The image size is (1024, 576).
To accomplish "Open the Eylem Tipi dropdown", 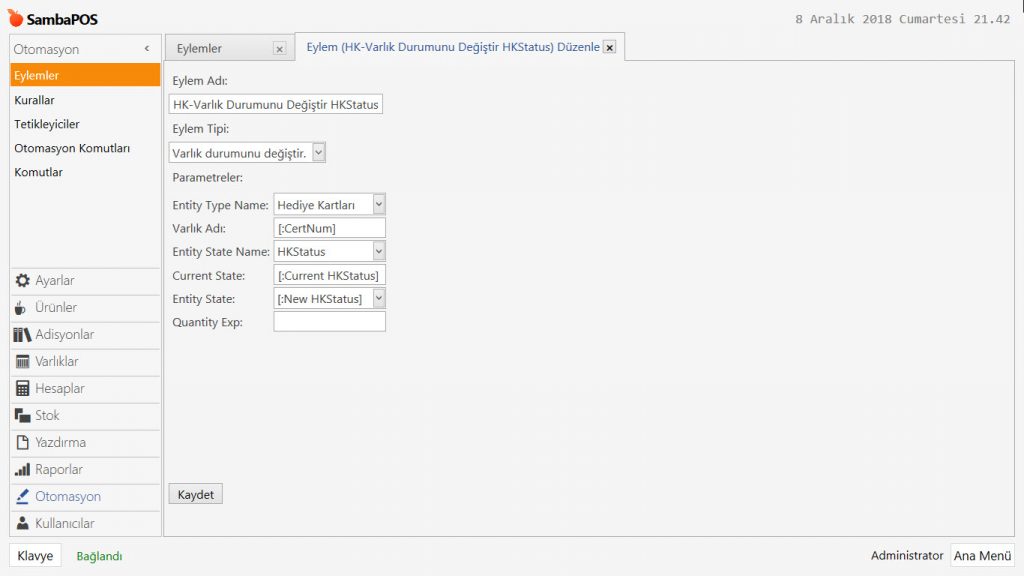I will point(318,153).
